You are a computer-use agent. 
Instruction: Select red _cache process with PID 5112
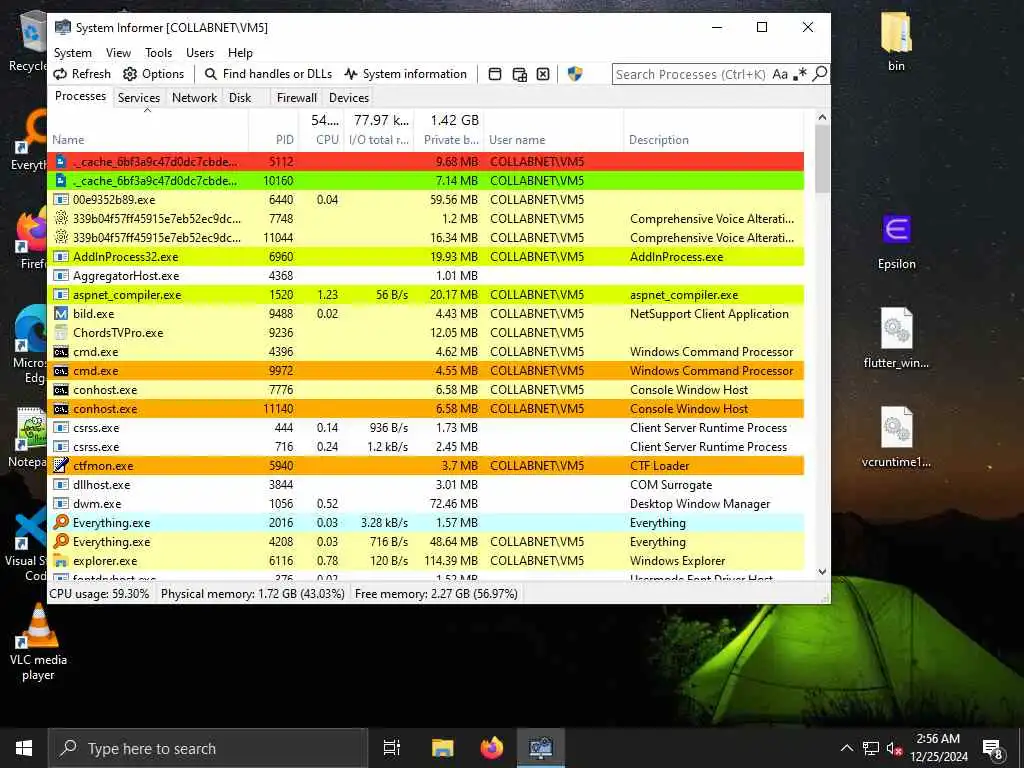click(x=426, y=161)
